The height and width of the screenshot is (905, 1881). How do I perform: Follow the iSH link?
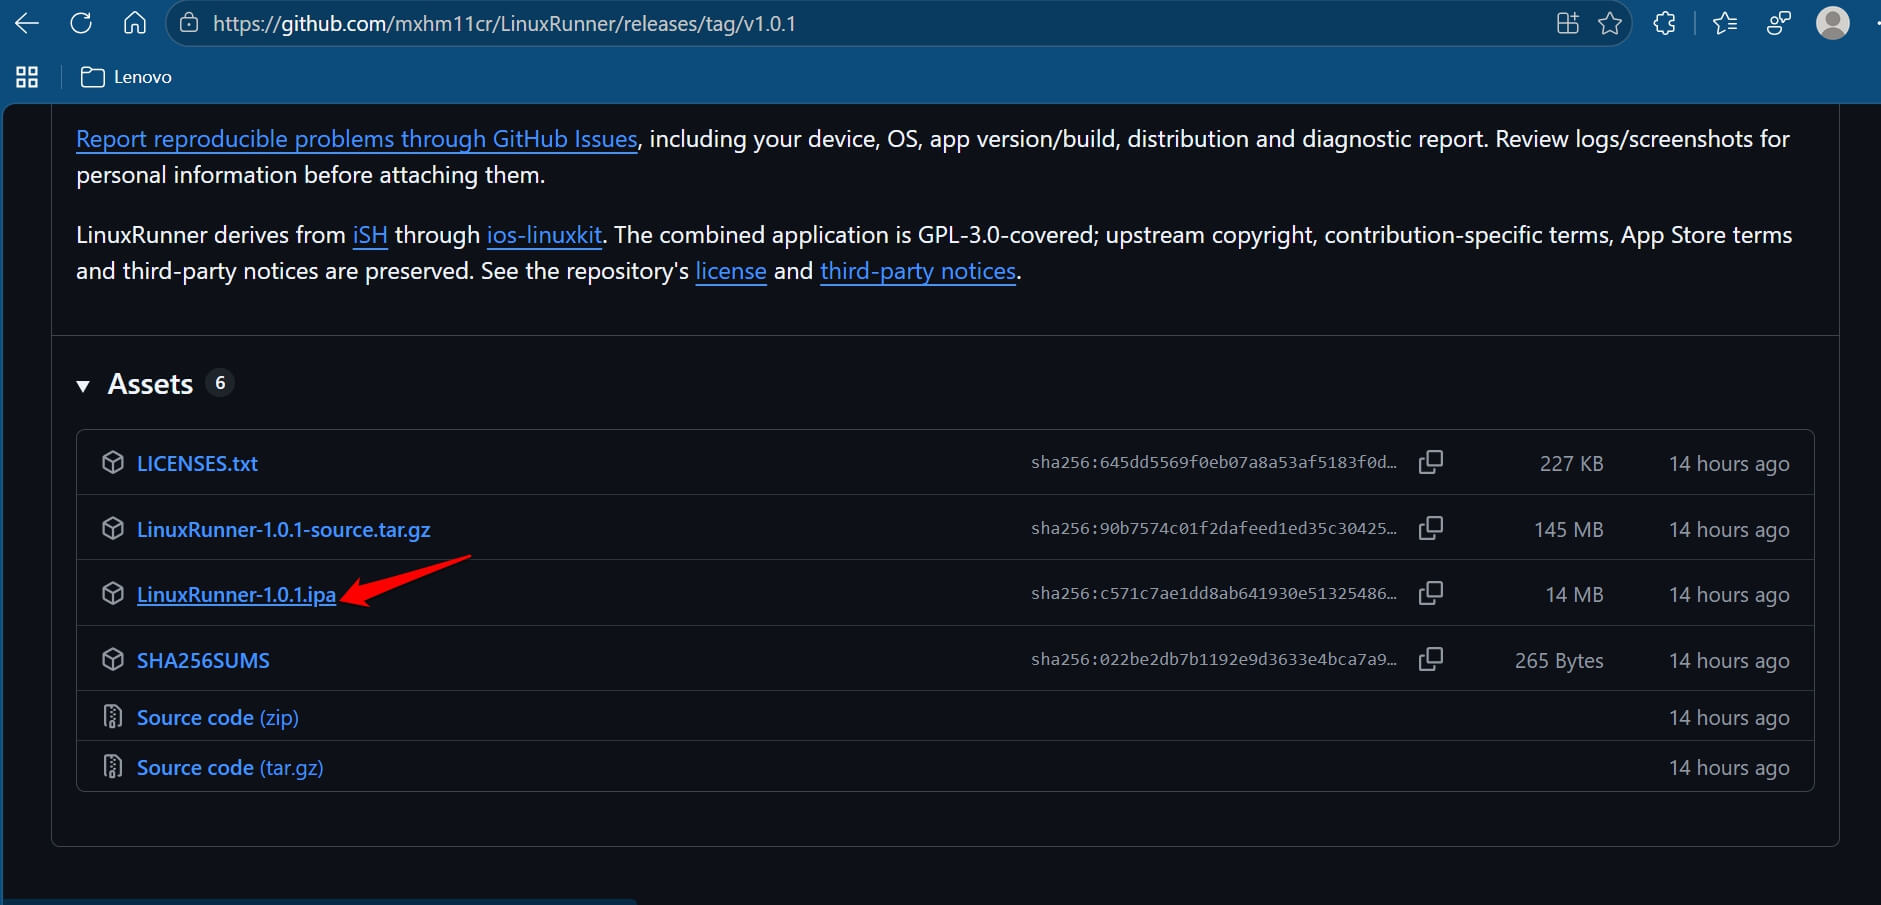(x=370, y=235)
